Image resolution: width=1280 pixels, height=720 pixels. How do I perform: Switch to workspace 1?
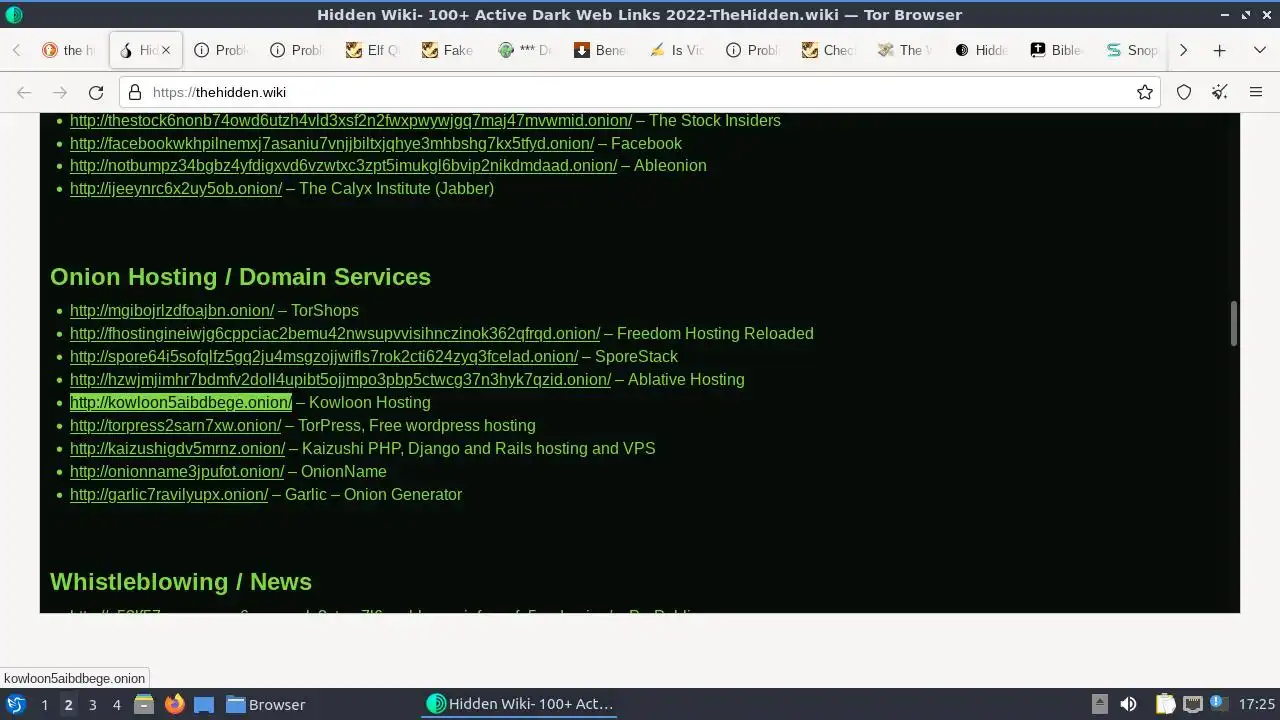click(x=44, y=705)
